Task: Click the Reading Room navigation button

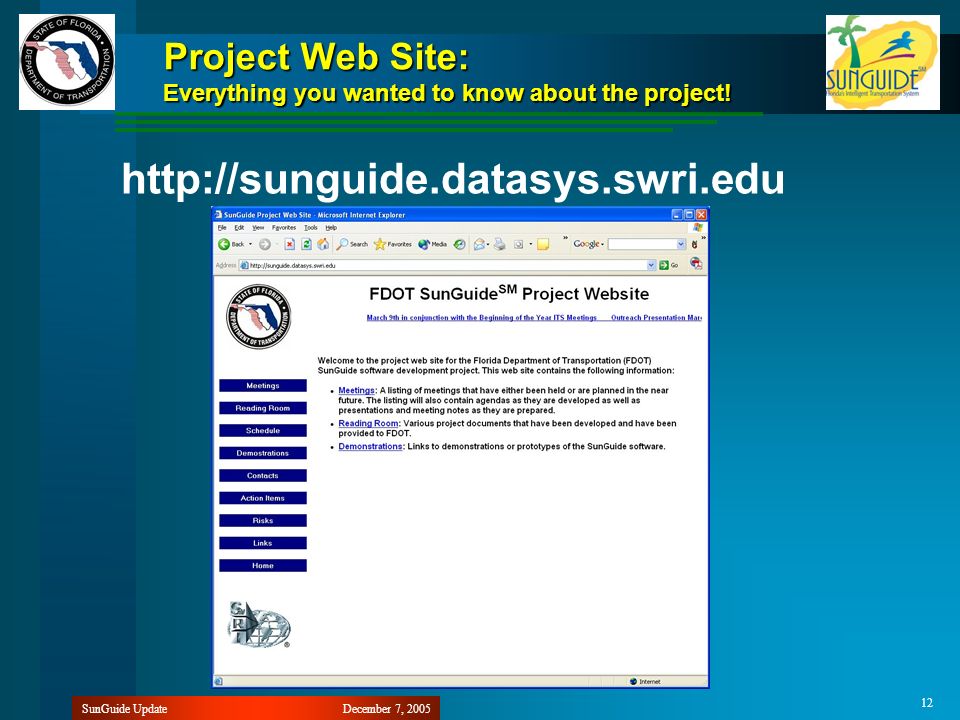Action: coord(263,408)
